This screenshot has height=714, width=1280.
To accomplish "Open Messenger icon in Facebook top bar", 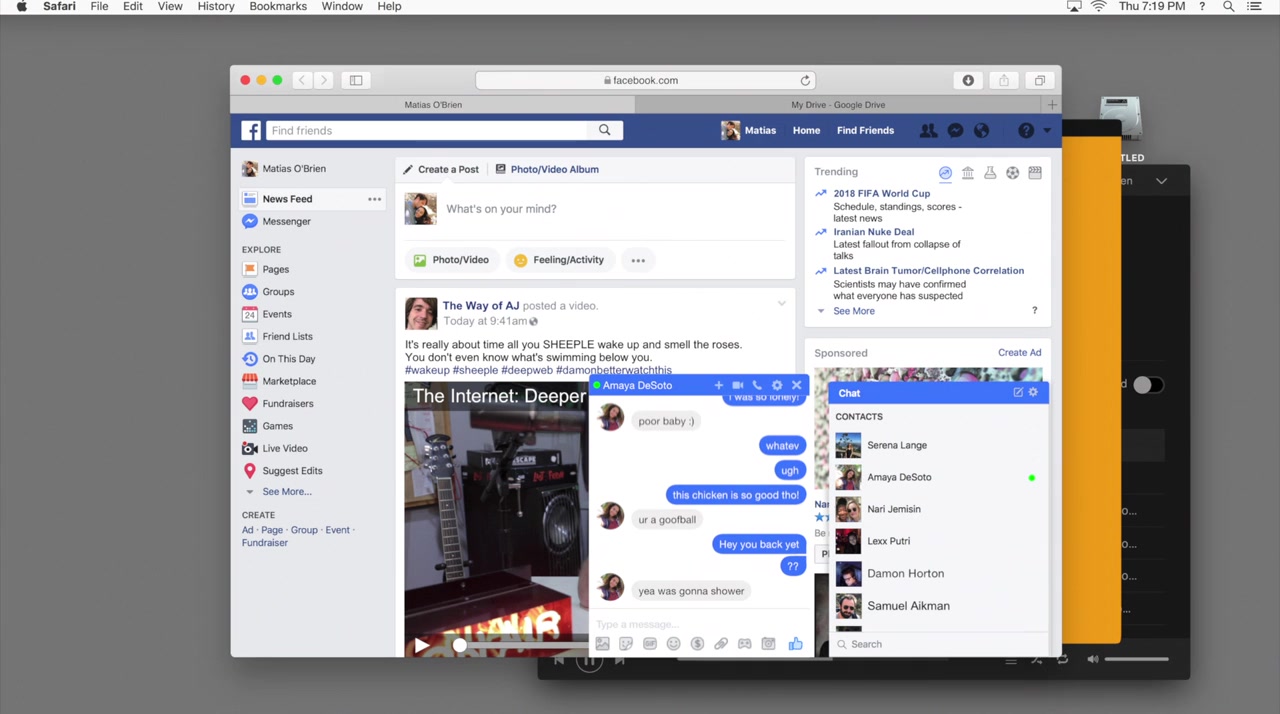I will click(x=955, y=131).
